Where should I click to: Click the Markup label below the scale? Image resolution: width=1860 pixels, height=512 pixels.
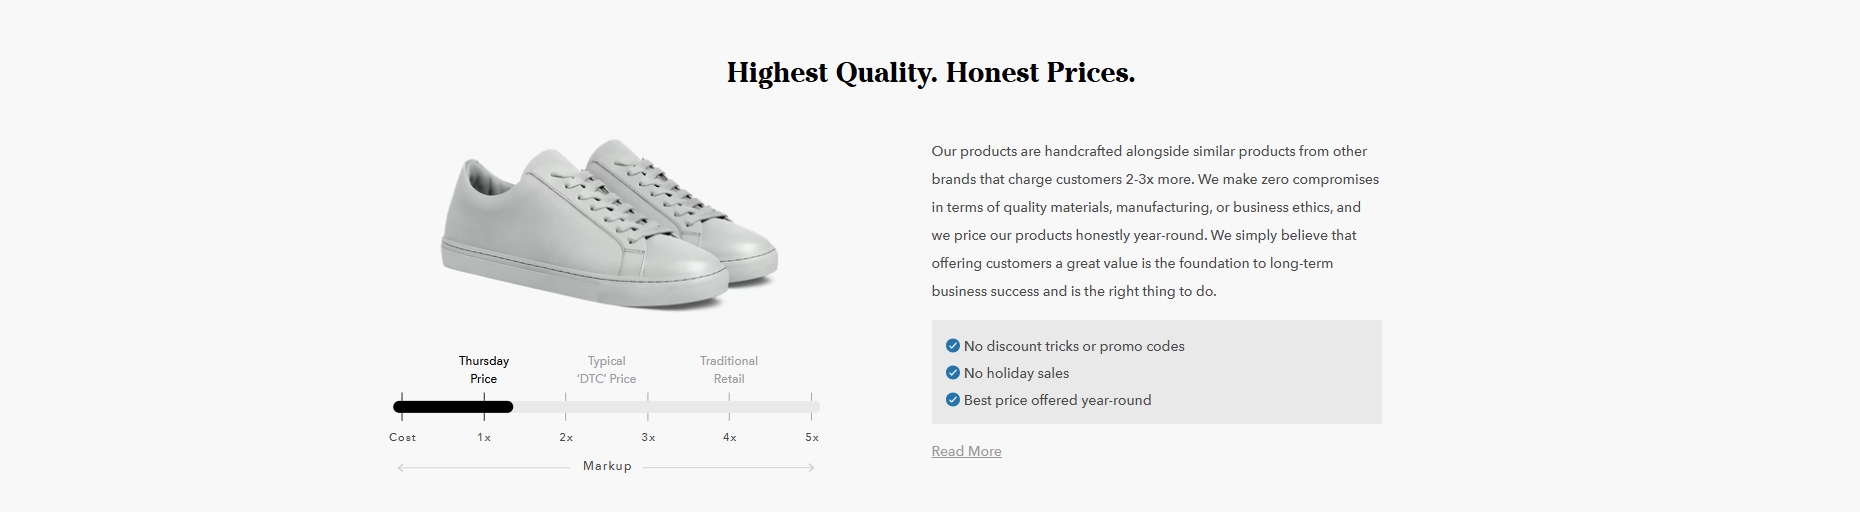pos(607,466)
